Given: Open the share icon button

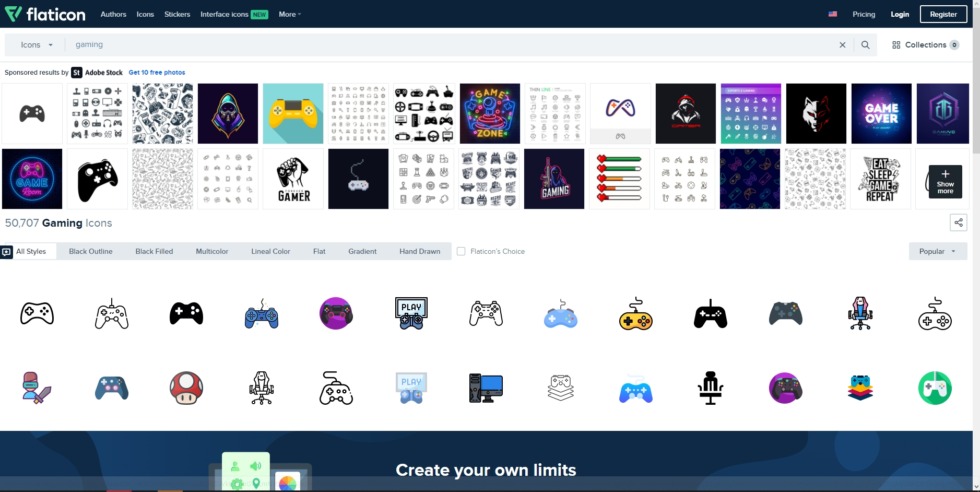Looking at the screenshot, I should pos(958,223).
